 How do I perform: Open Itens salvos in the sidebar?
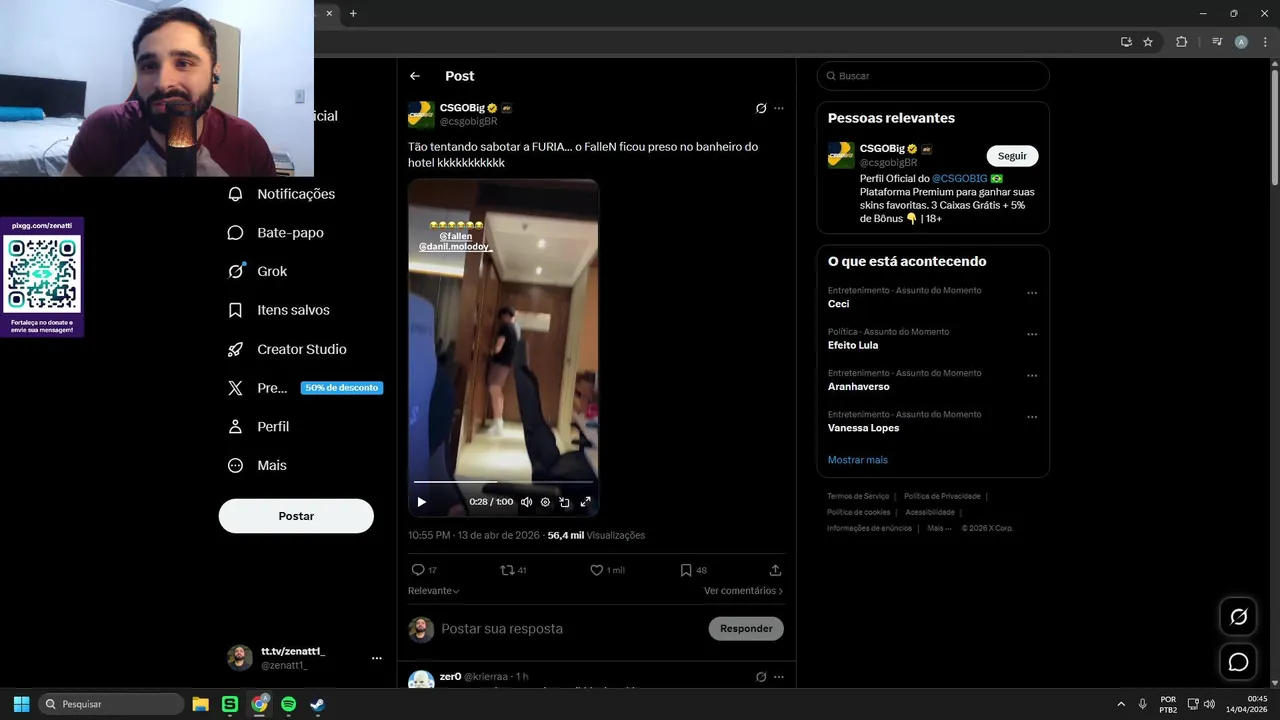point(279,310)
